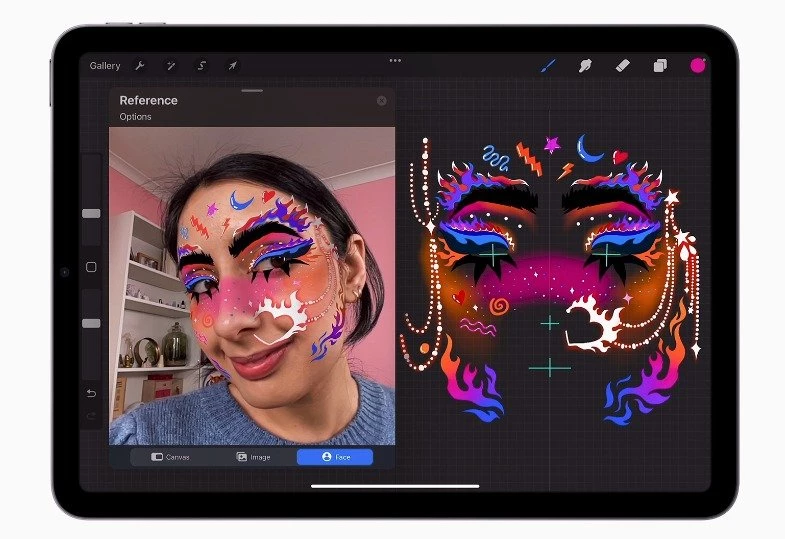This screenshot has width=785, height=539.
Task: Activate the Transform arrow tool
Action: click(232, 66)
